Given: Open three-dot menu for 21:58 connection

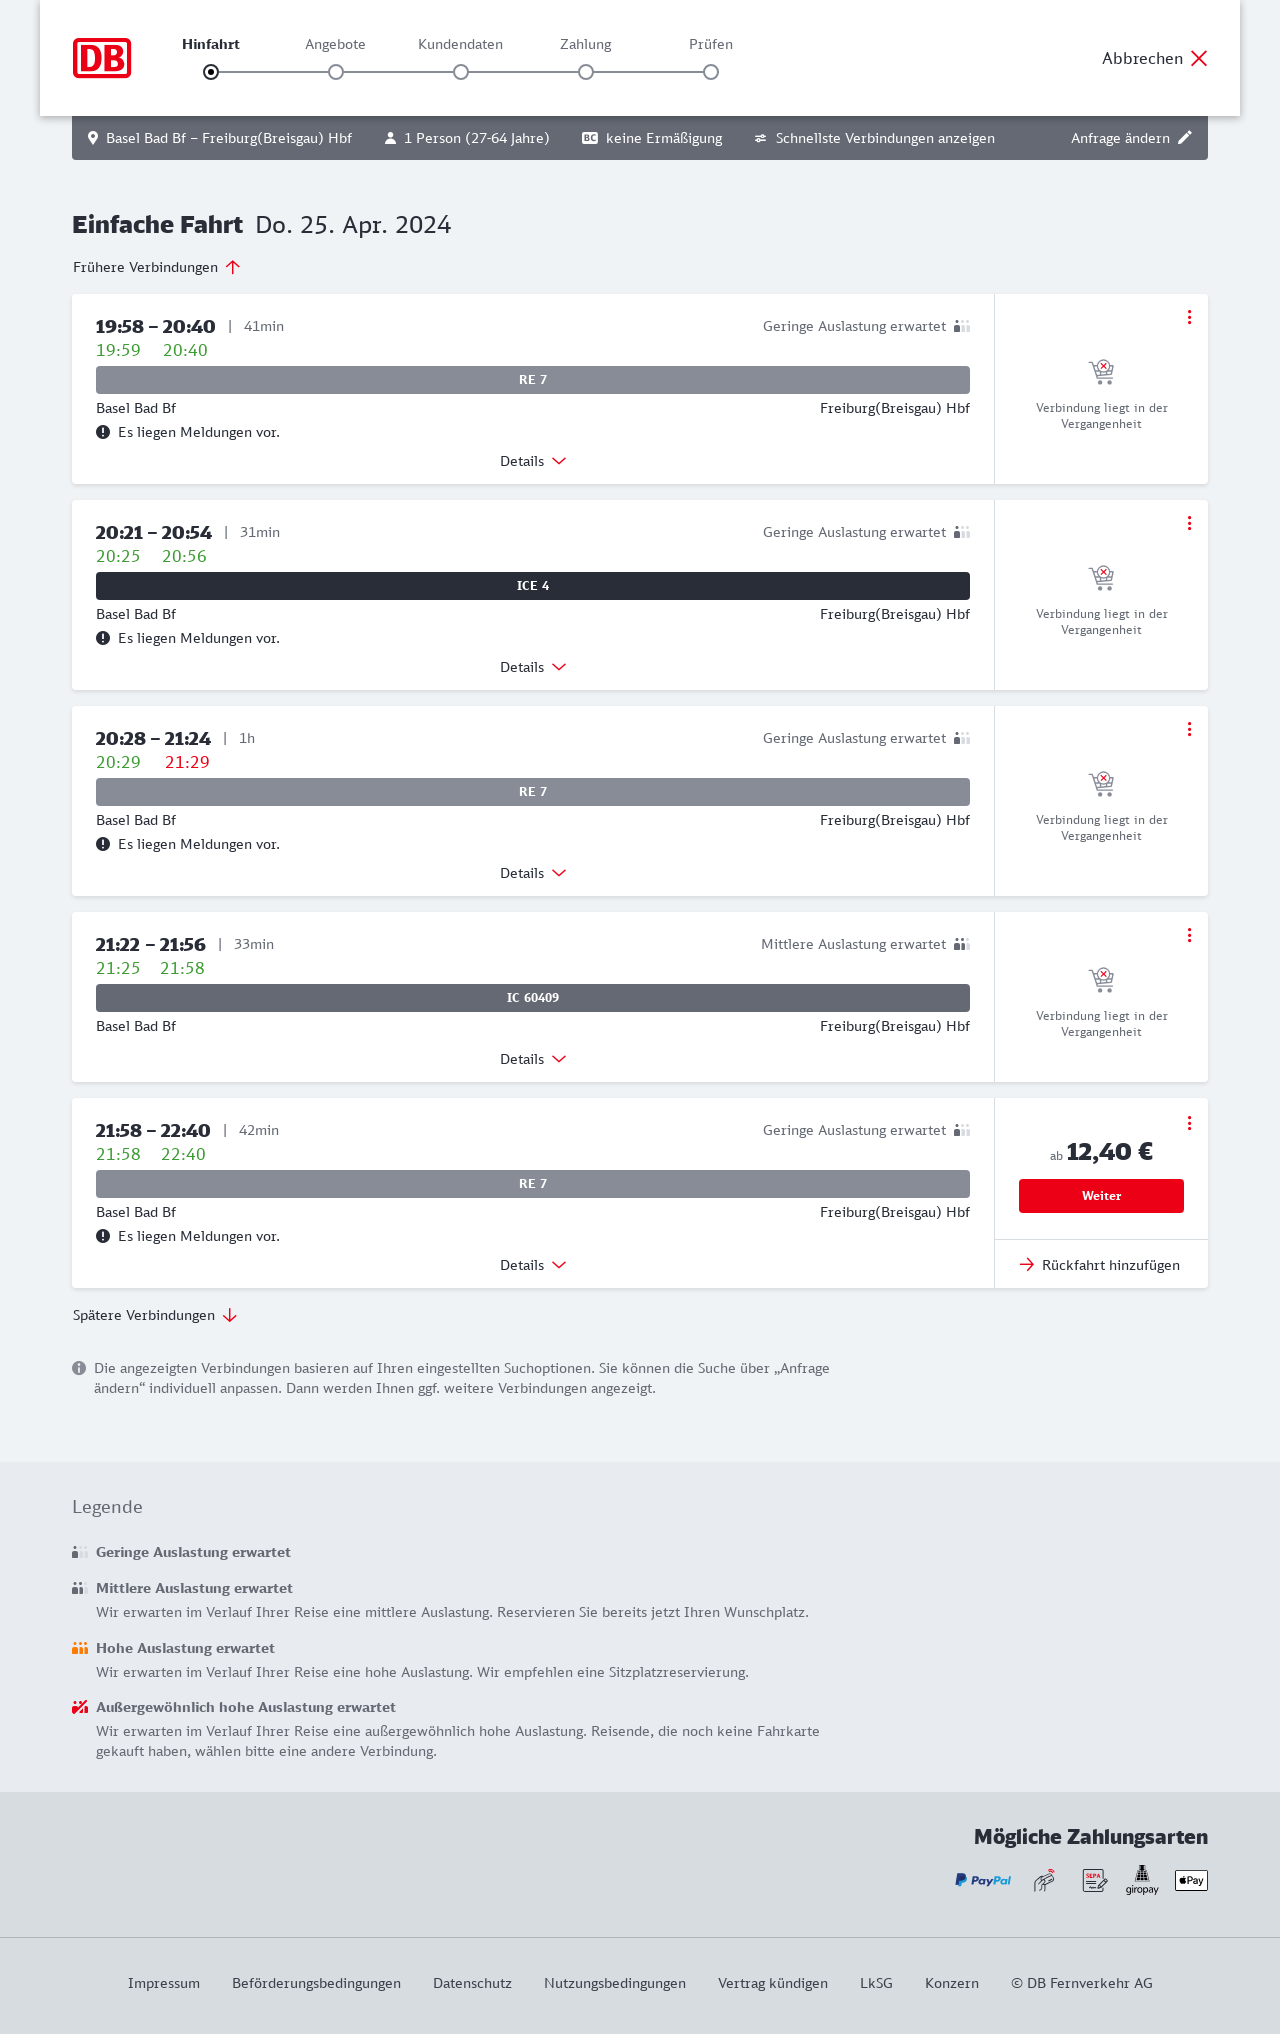Looking at the screenshot, I should 1189,1123.
